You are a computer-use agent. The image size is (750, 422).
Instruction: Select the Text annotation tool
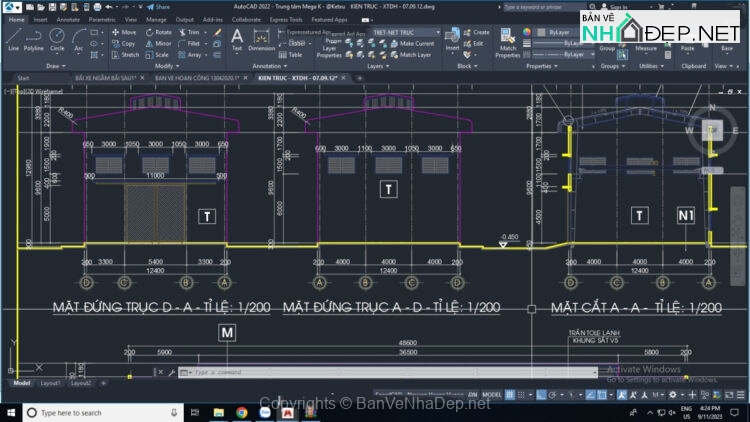point(237,38)
